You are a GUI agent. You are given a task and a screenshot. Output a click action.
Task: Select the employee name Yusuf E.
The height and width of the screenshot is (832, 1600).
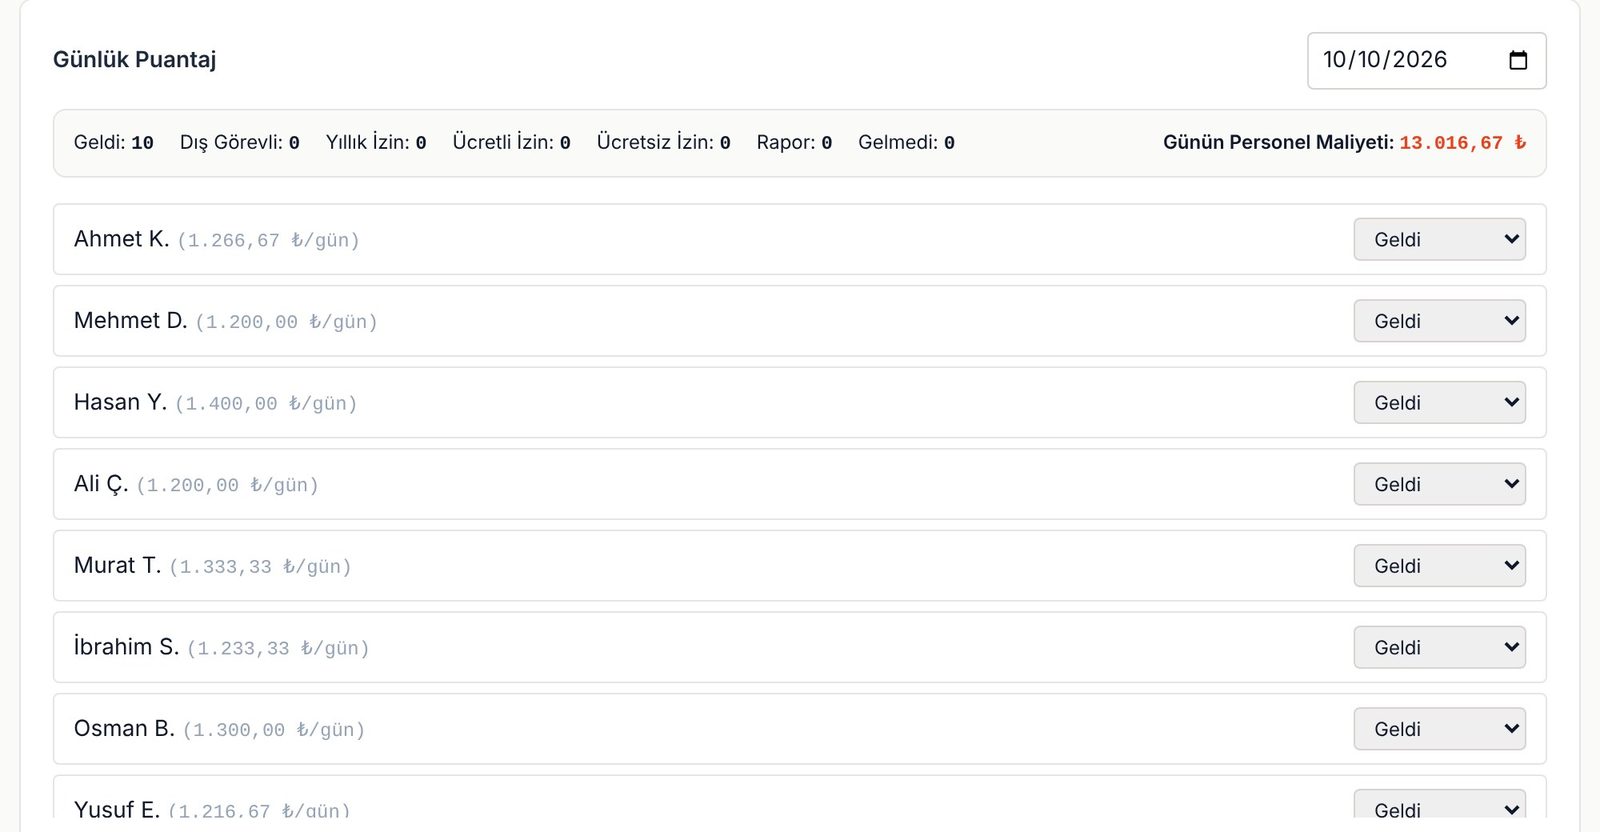click(x=117, y=810)
